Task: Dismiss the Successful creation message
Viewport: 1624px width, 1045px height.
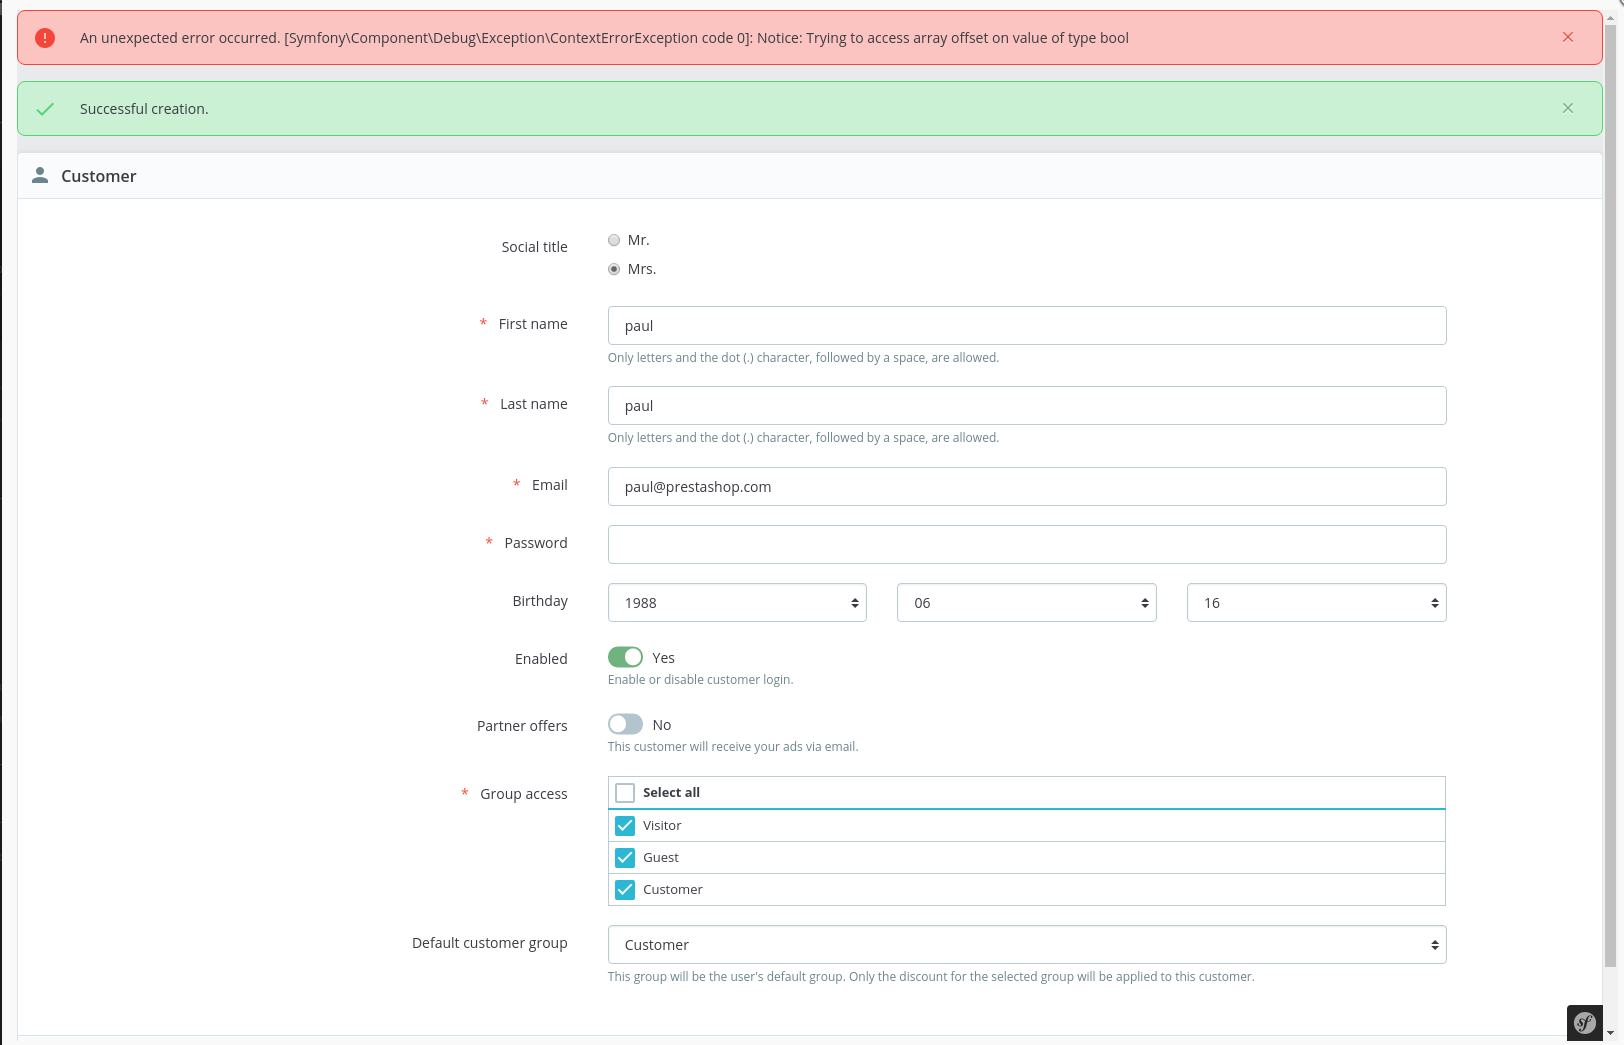Action: point(1568,108)
